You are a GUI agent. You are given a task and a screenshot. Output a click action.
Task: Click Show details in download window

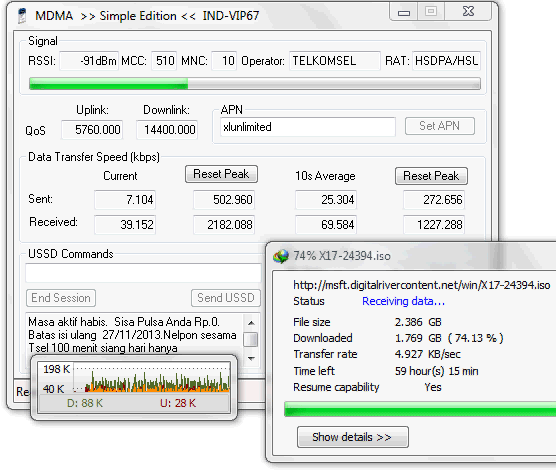[x=352, y=437]
